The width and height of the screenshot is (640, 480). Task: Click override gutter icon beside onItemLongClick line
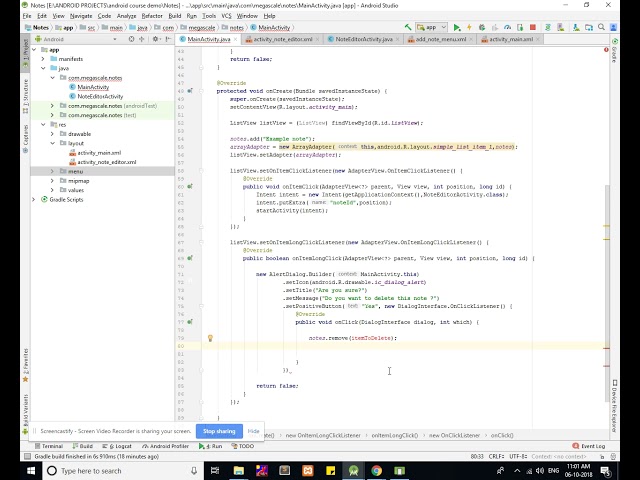coord(190,258)
